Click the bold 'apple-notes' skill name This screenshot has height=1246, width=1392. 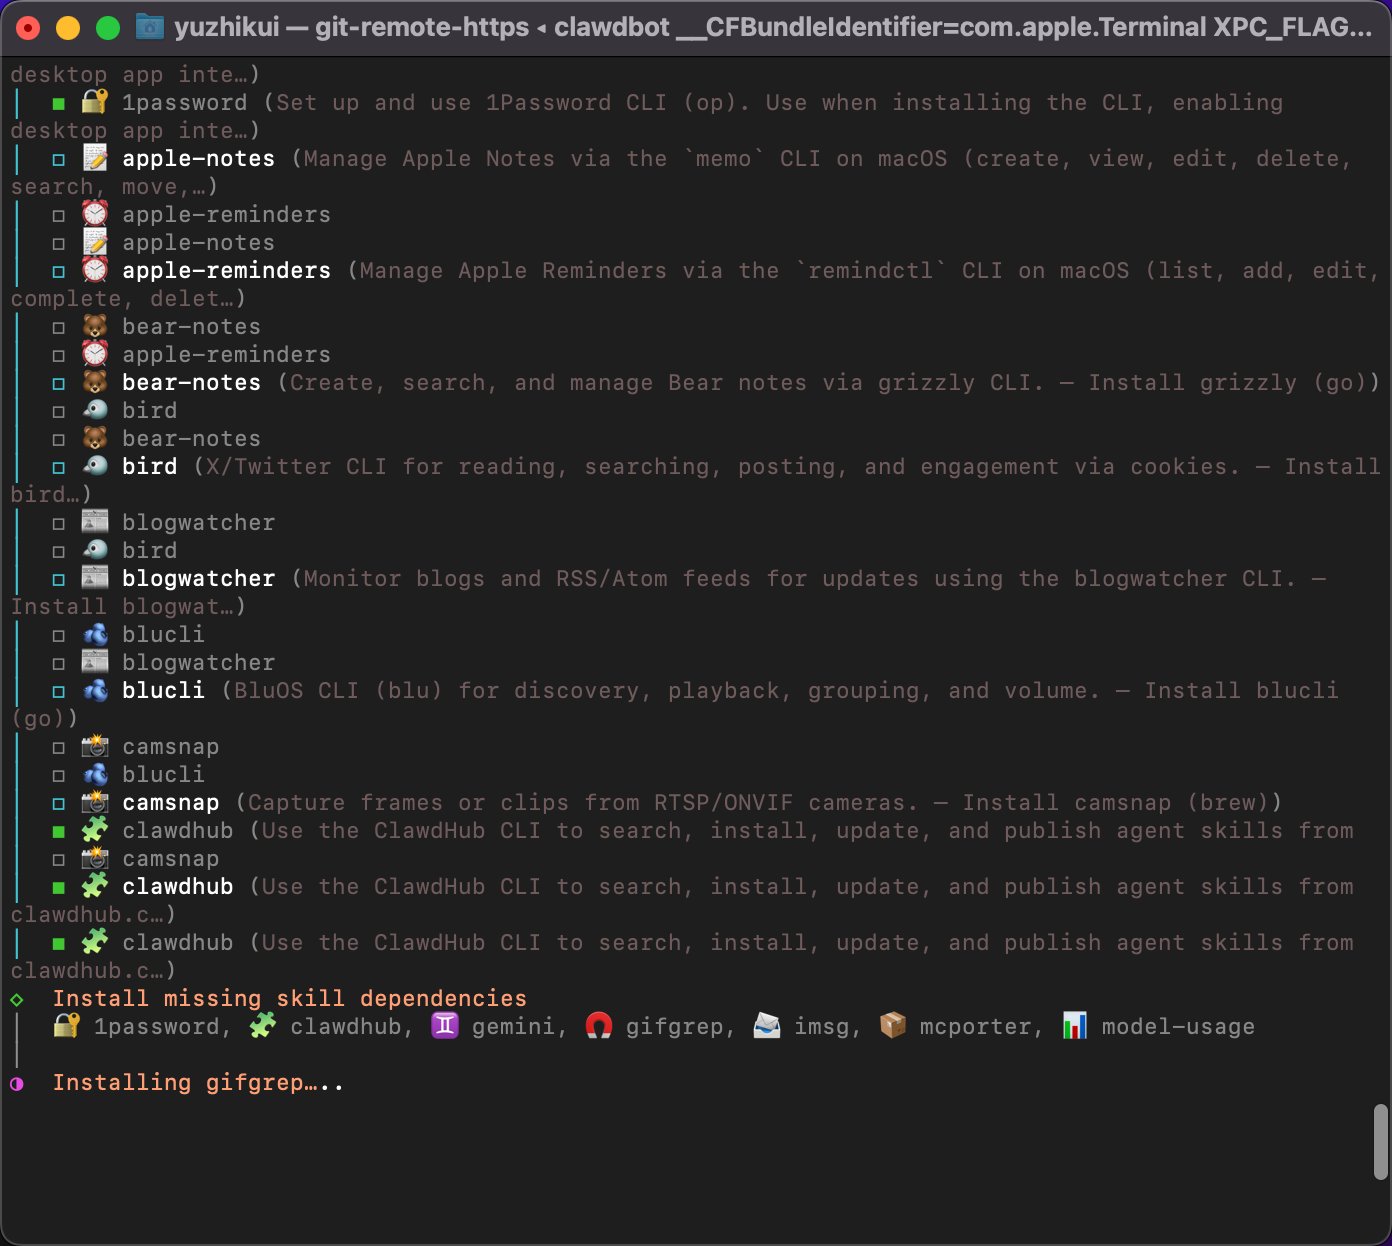tap(198, 158)
